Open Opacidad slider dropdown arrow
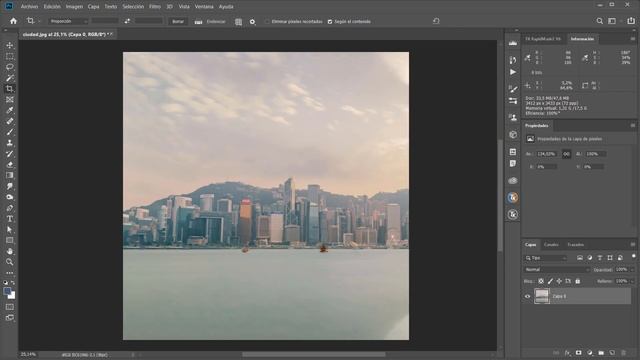The width and height of the screenshot is (640, 360). (x=632, y=270)
